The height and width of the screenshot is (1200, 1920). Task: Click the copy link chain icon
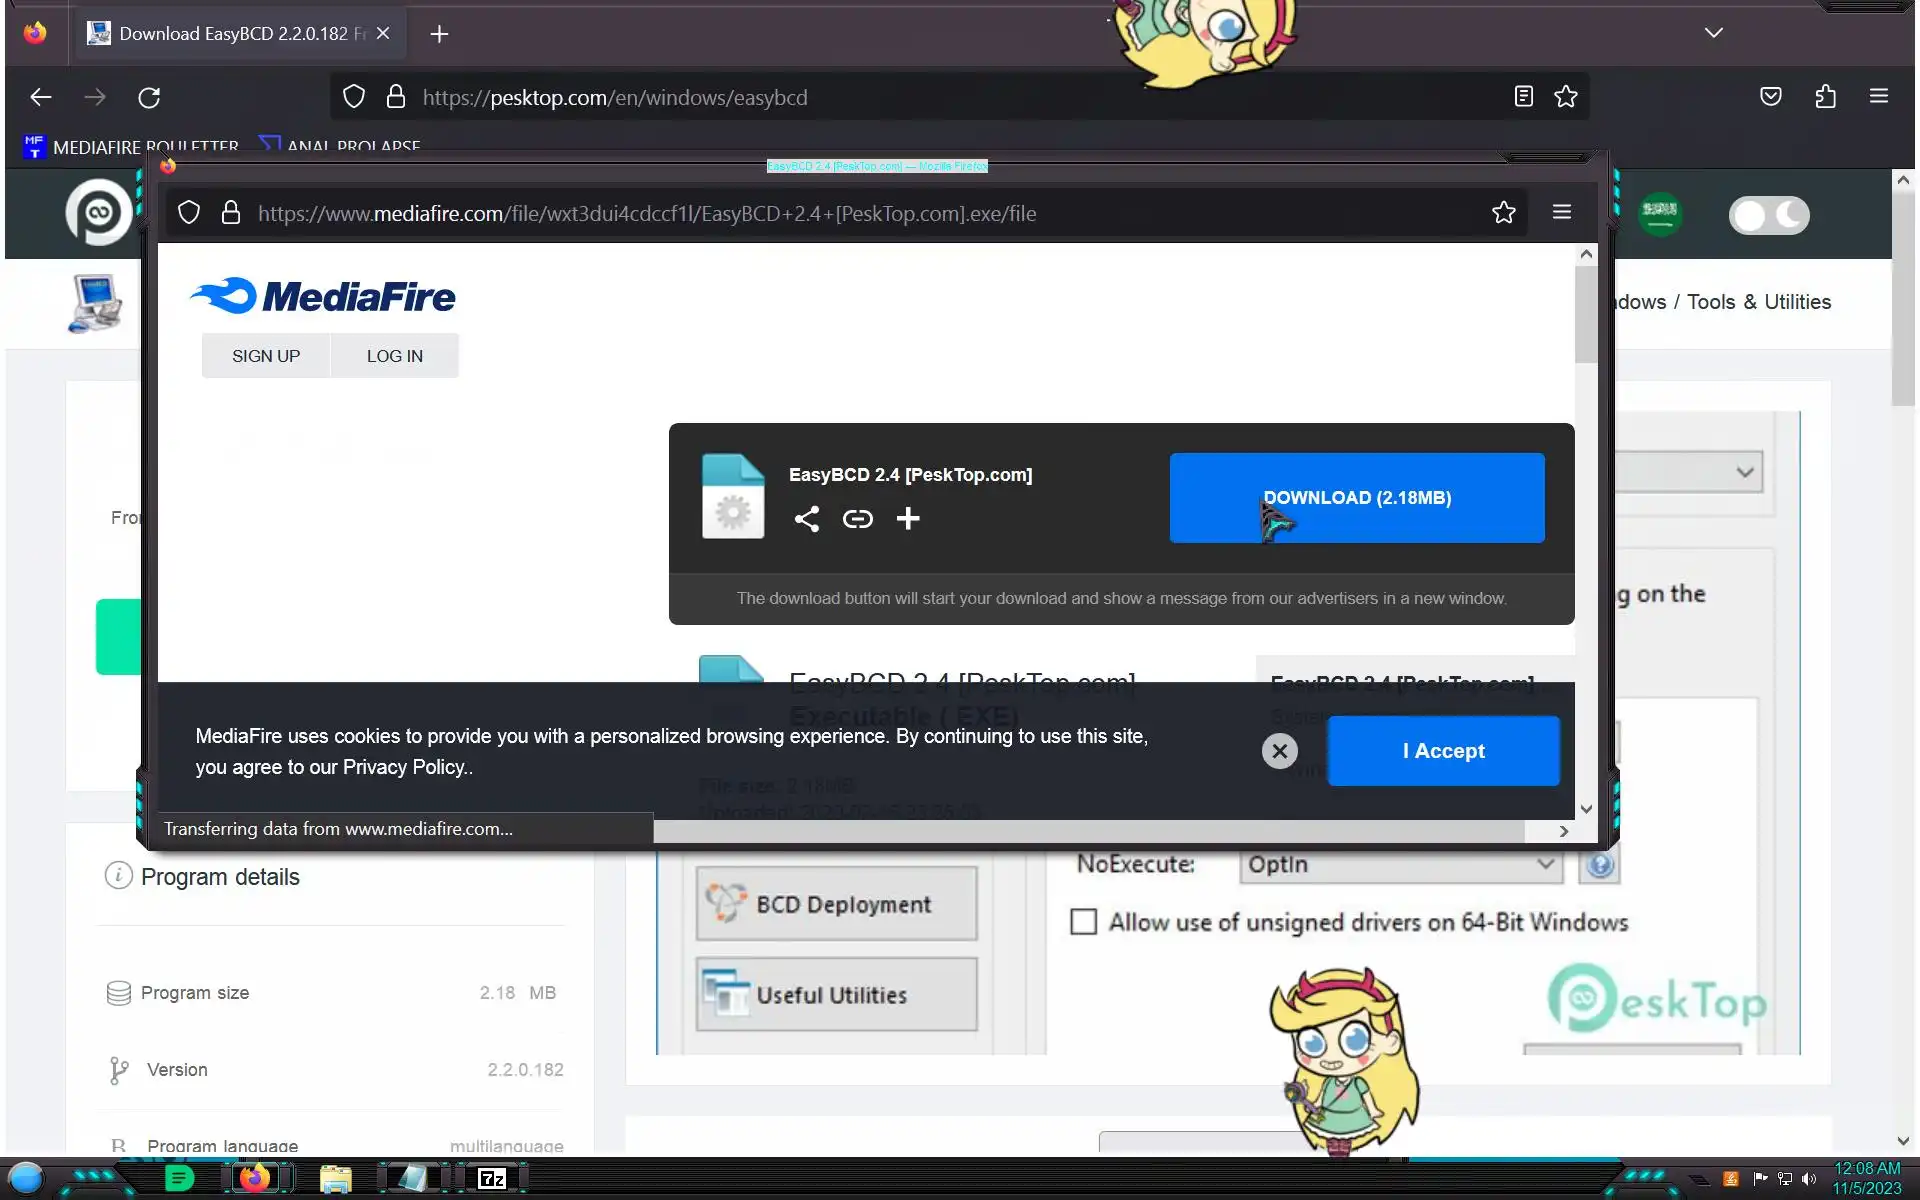[x=857, y=519]
